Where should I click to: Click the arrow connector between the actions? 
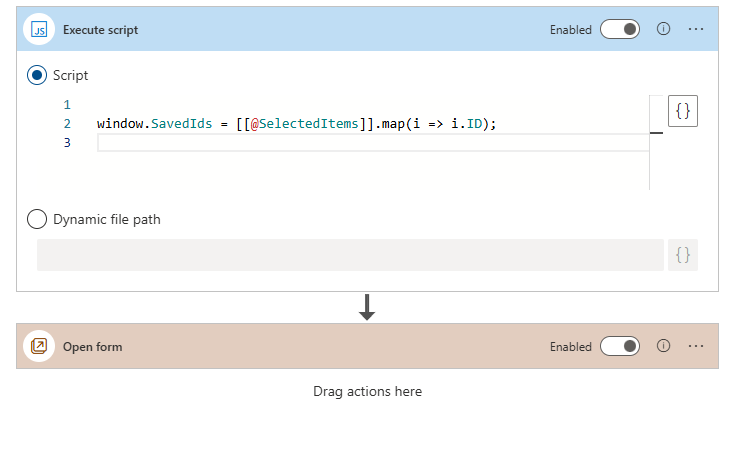pyautogui.click(x=367, y=307)
